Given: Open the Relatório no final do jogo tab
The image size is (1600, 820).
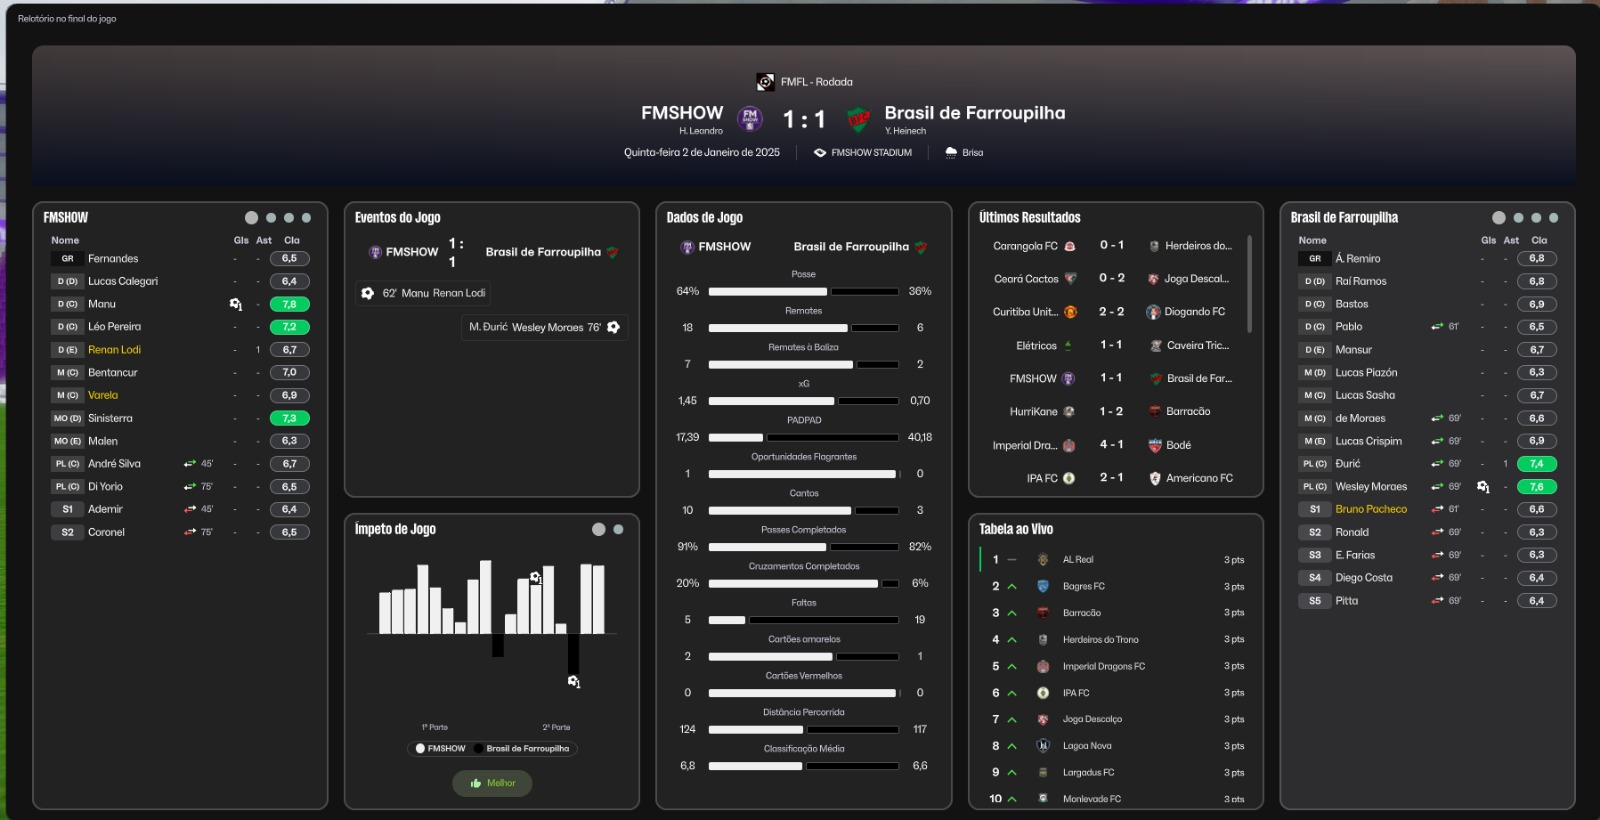Looking at the screenshot, I should [67, 19].
